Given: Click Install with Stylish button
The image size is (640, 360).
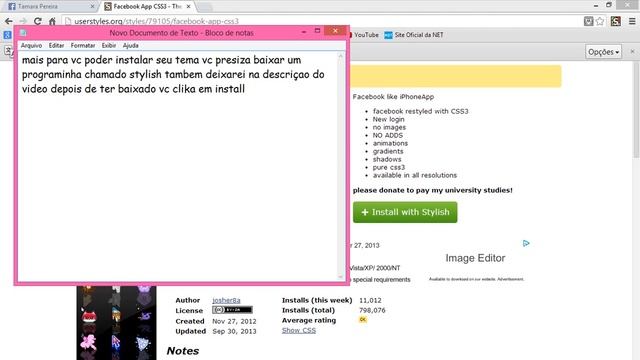Looking at the screenshot, I should (405, 212).
